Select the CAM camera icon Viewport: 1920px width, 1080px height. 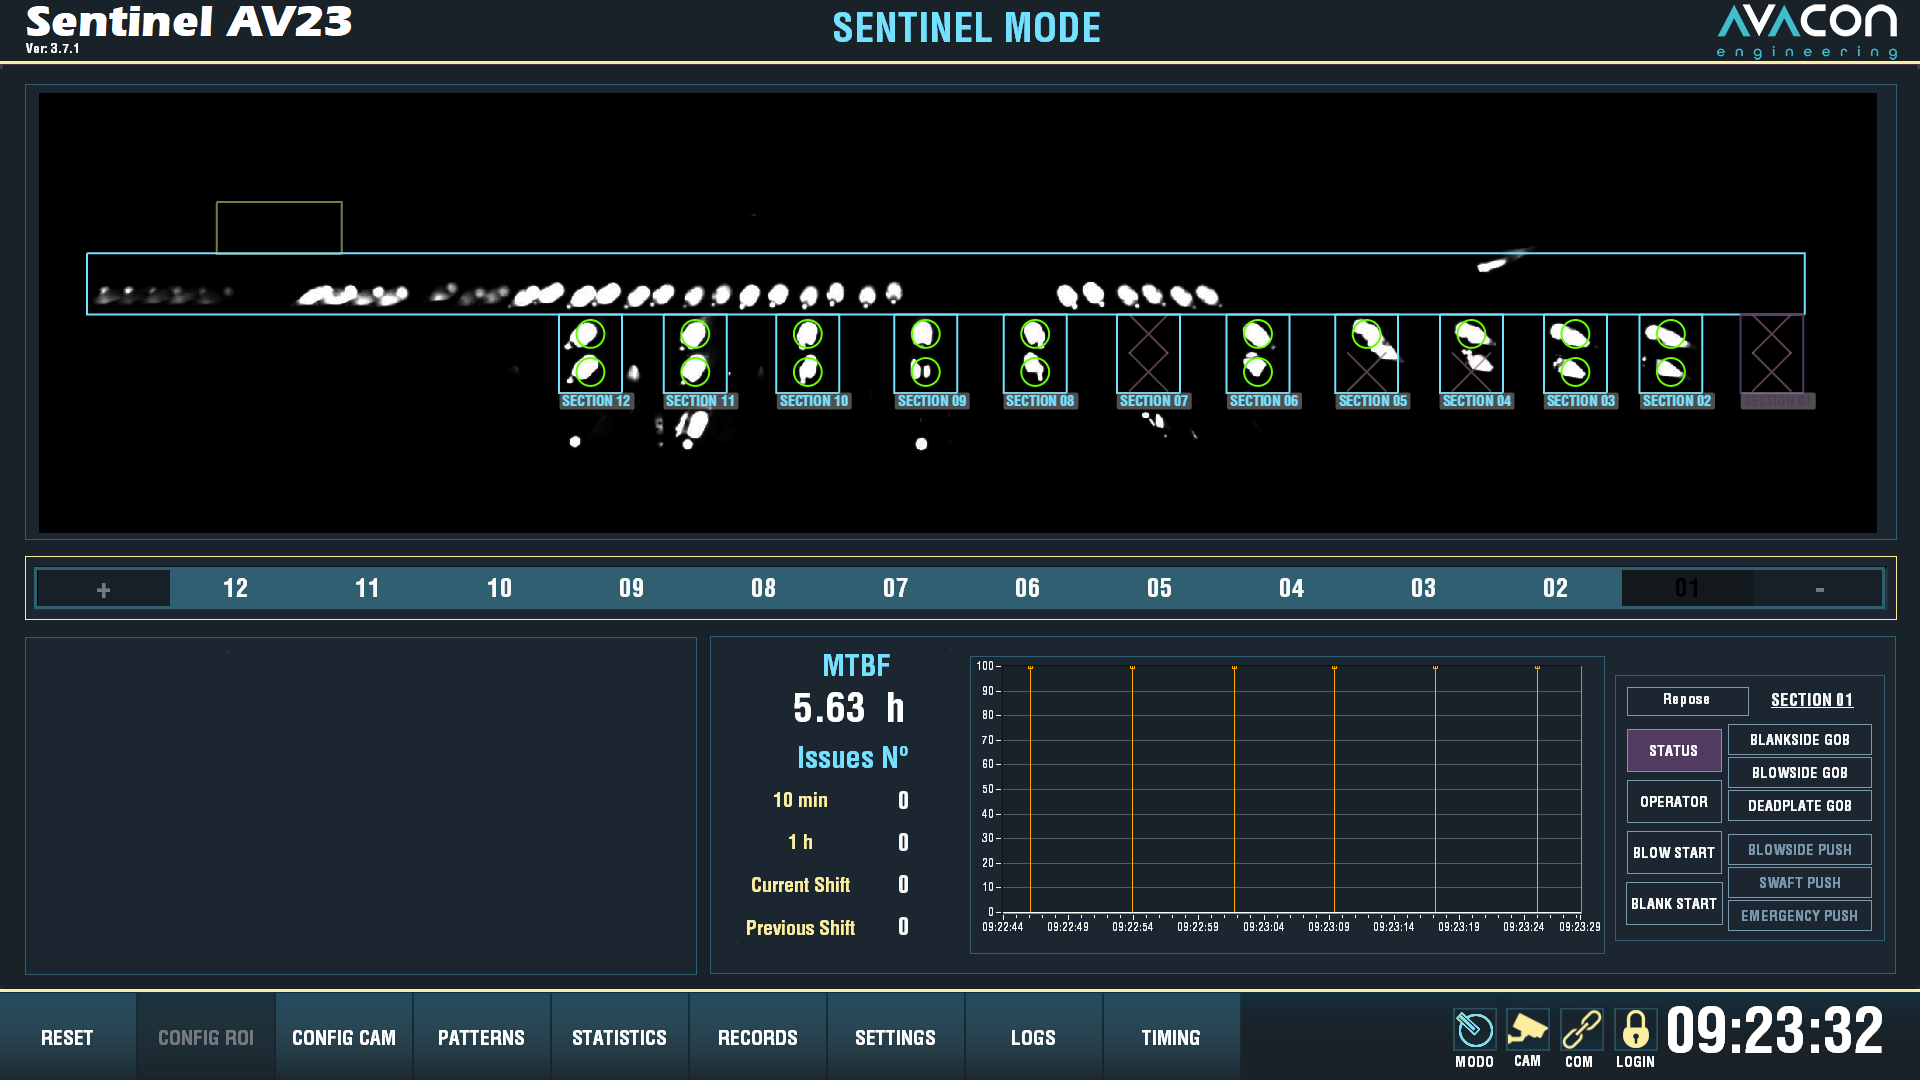[x=1527, y=1031]
